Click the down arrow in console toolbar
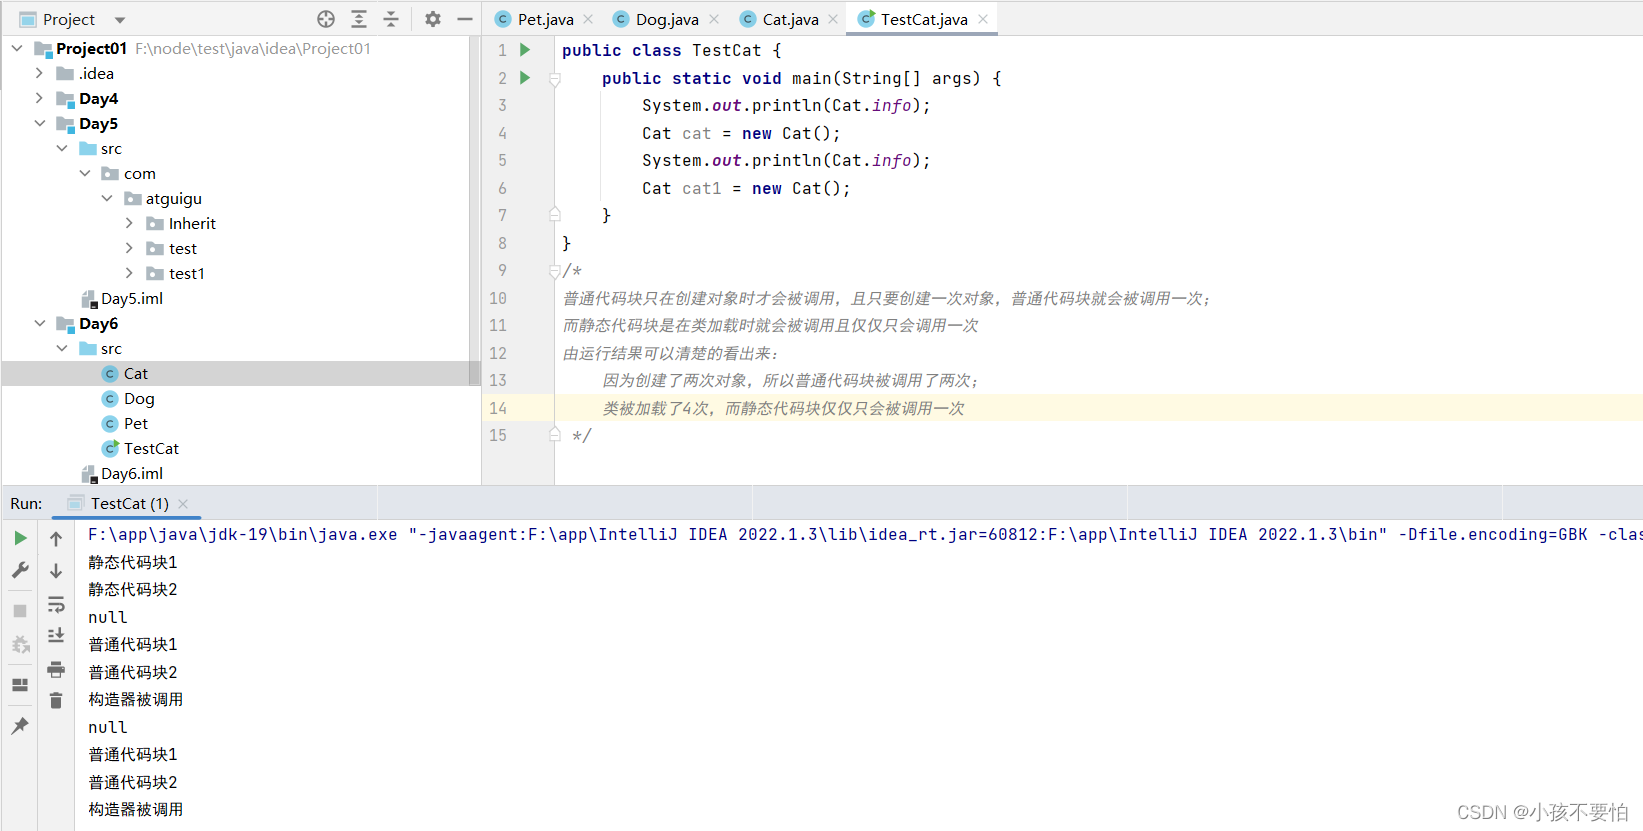 (56, 571)
